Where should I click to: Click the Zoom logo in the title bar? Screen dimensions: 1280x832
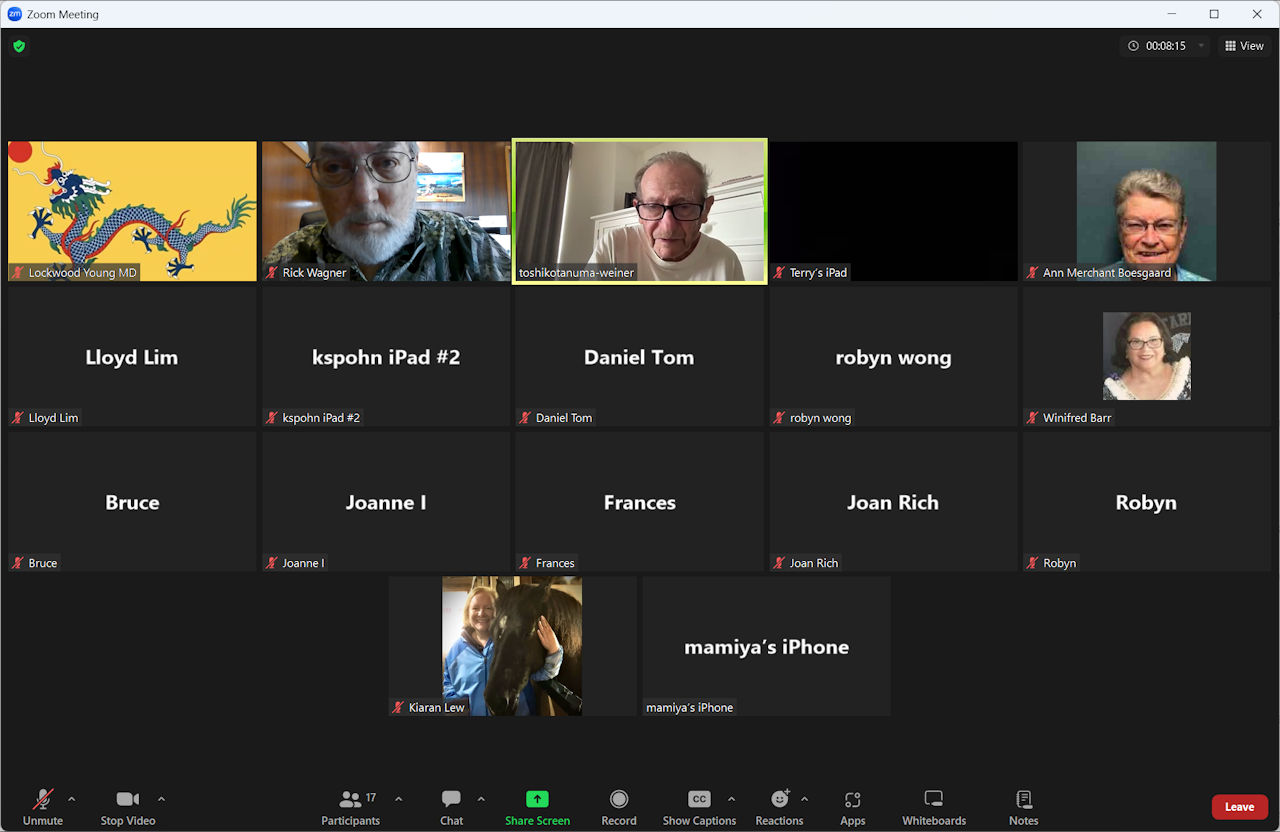[15, 14]
